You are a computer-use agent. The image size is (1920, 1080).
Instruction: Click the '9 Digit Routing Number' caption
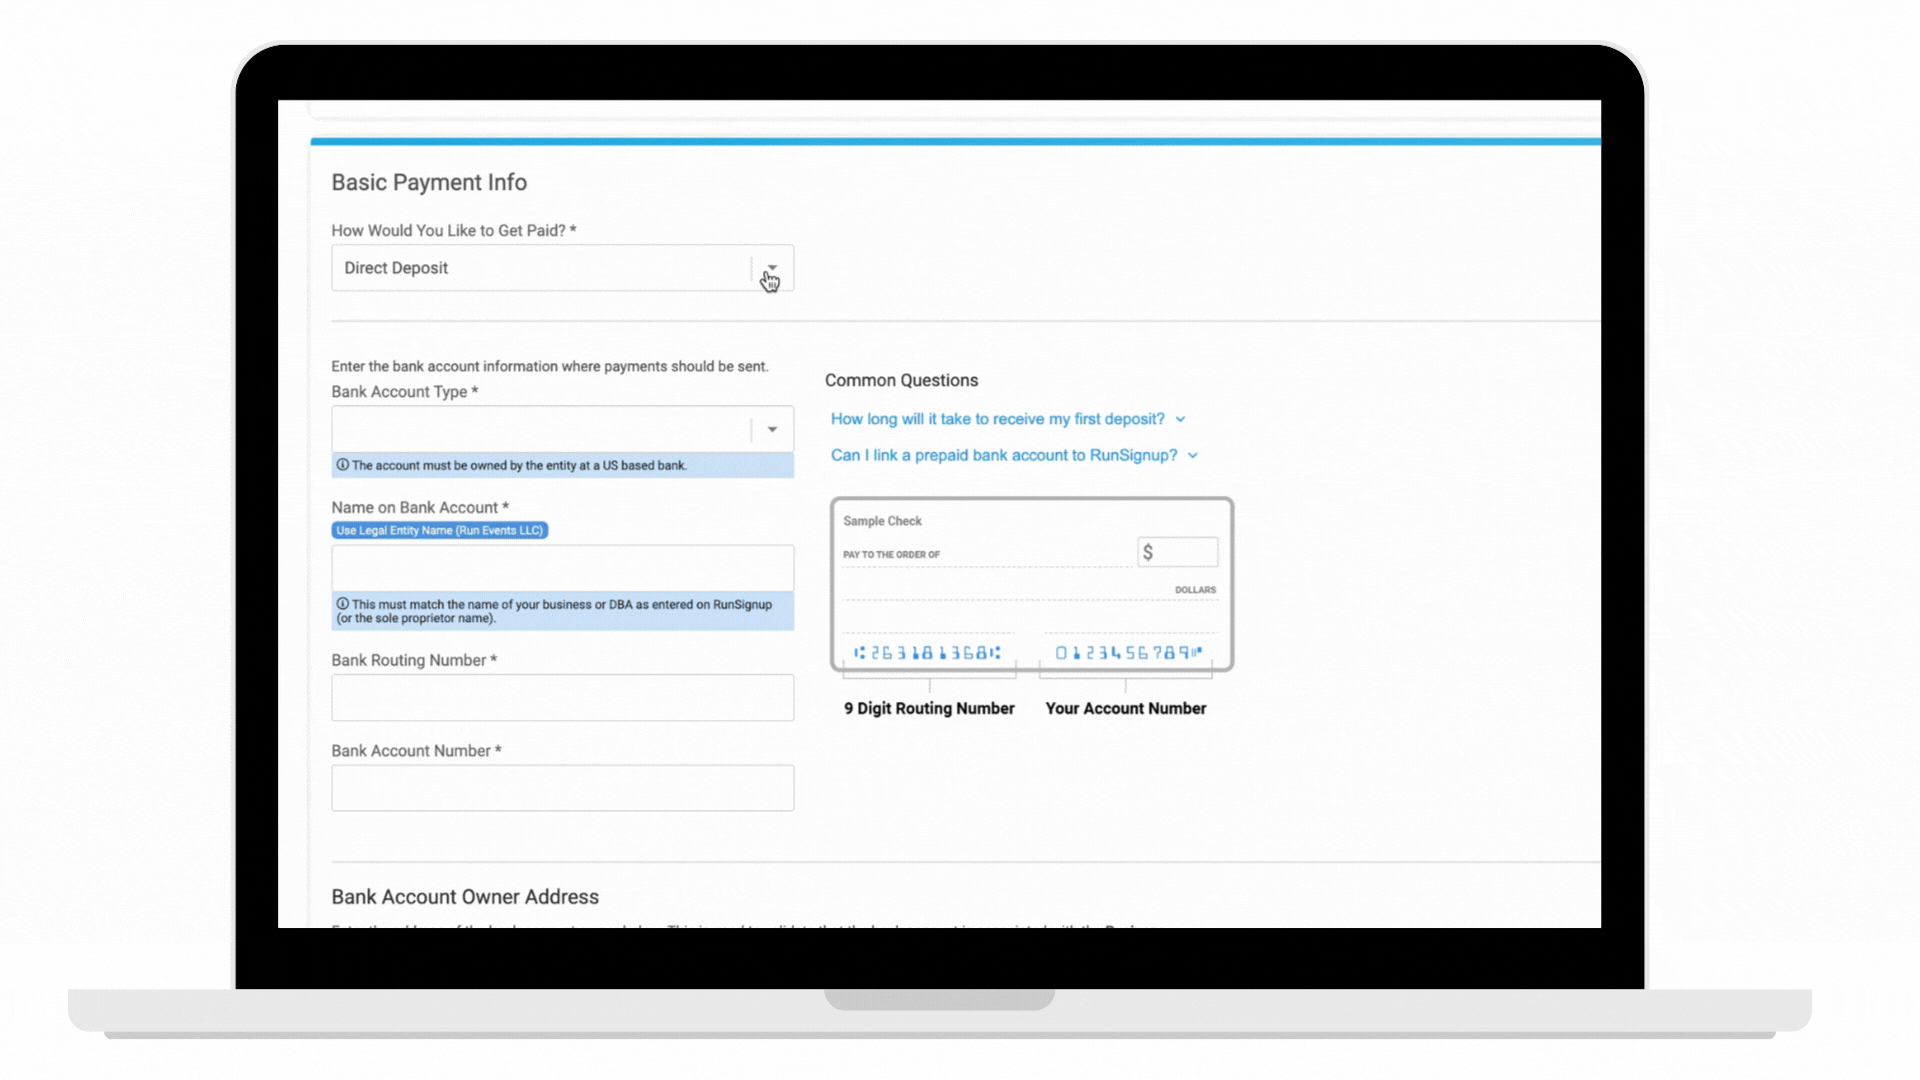point(929,708)
